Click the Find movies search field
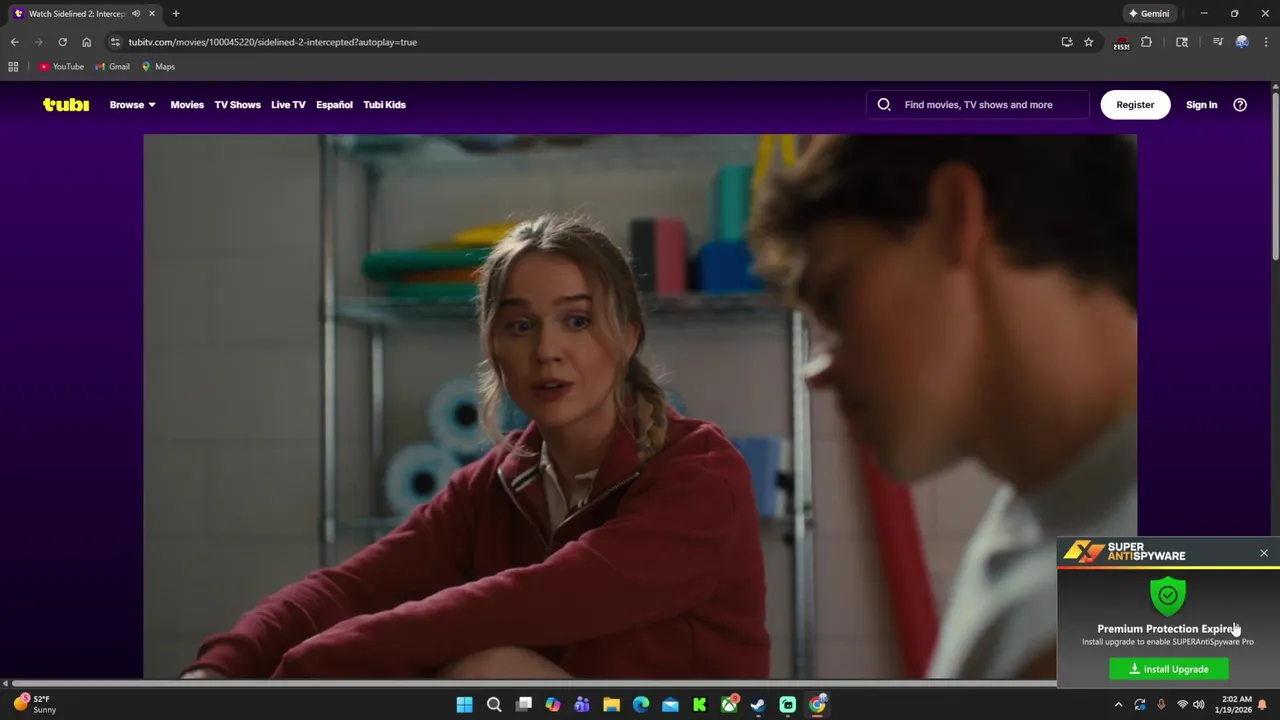The height and width of the screenshot is (720, 1280). (978, 104)
